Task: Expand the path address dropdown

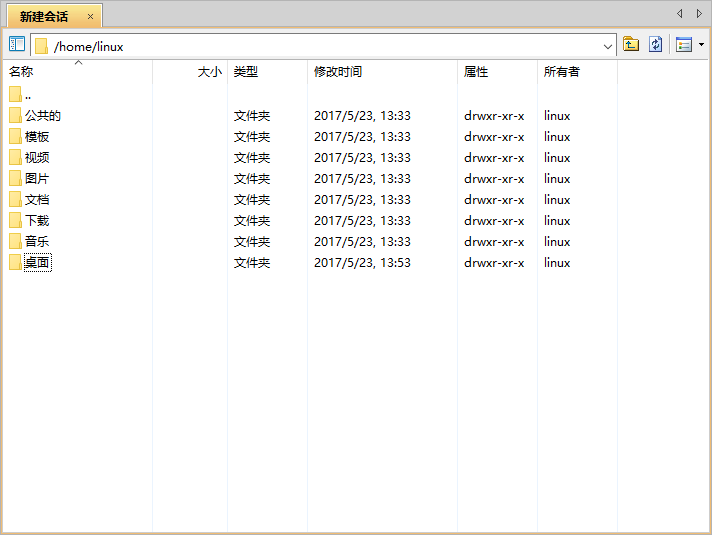Action: pyautogui.click(x=608, y=46)
